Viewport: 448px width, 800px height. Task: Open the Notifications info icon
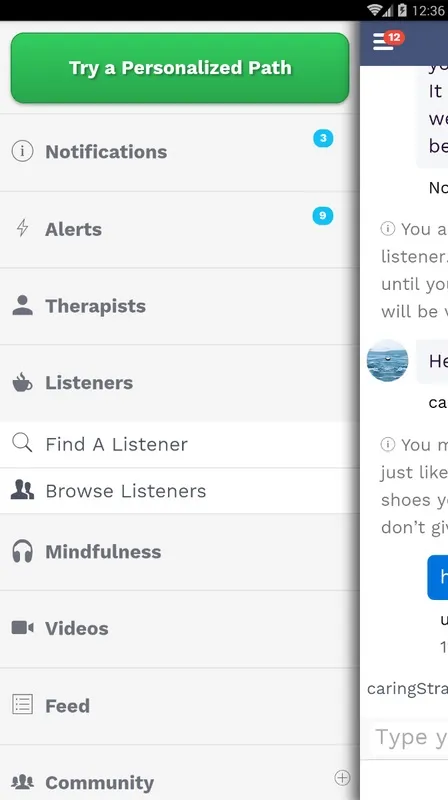[22, 152]
